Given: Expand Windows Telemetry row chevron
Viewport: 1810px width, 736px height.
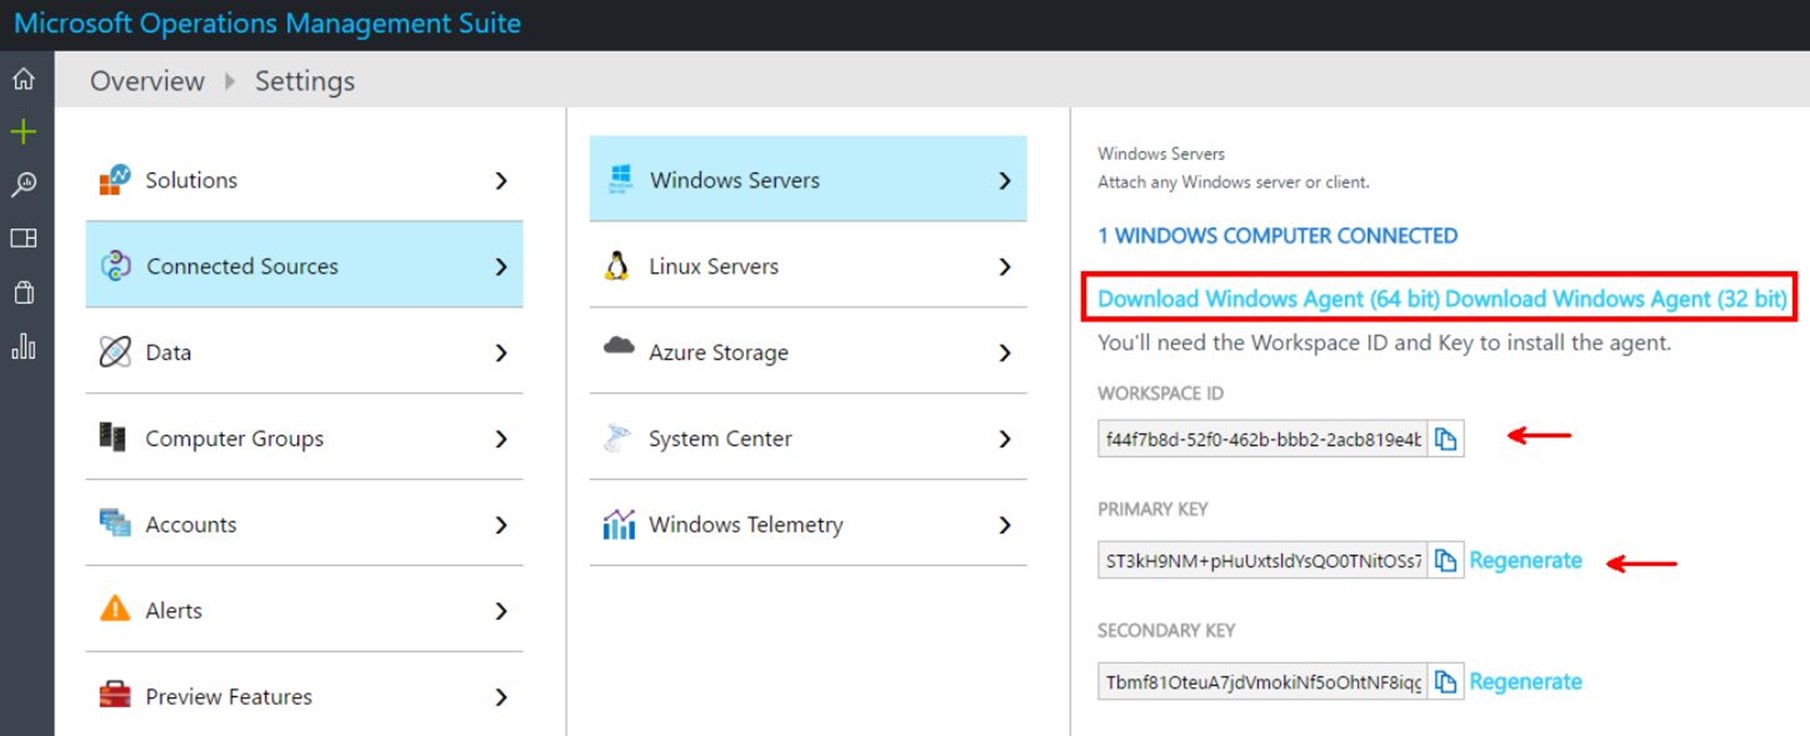Looking at the screenshot, I should click(x=1005, y=525).
